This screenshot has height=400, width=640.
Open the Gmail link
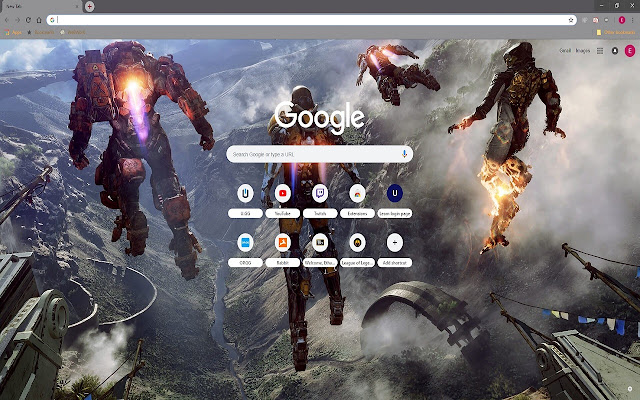(565, 51)
